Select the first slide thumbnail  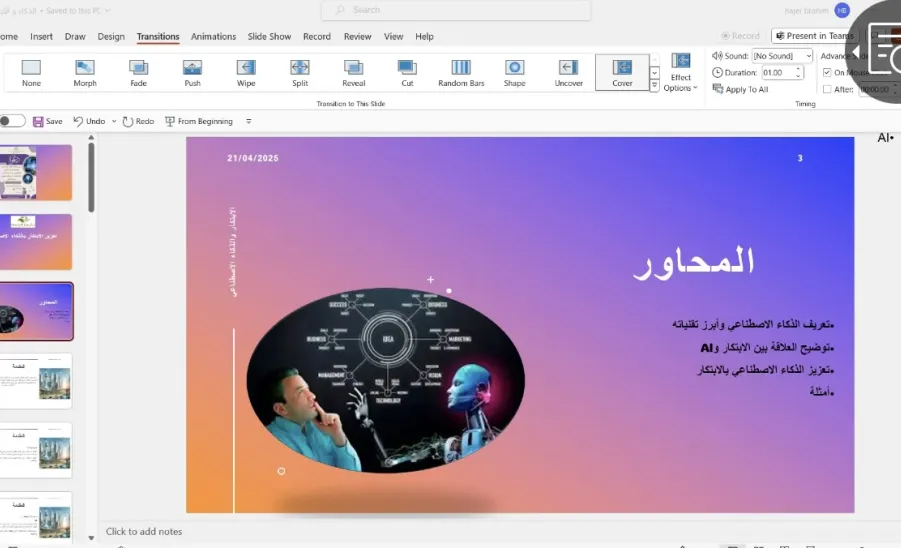36,172
